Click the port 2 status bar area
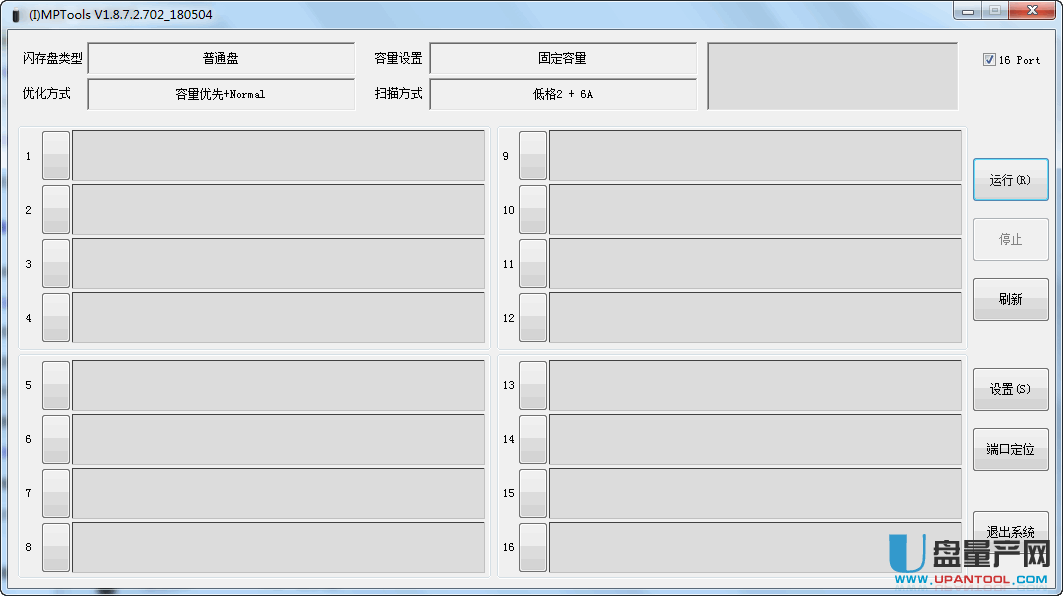Viewport: 1063px width, 596px height. (x=278, y=210)
